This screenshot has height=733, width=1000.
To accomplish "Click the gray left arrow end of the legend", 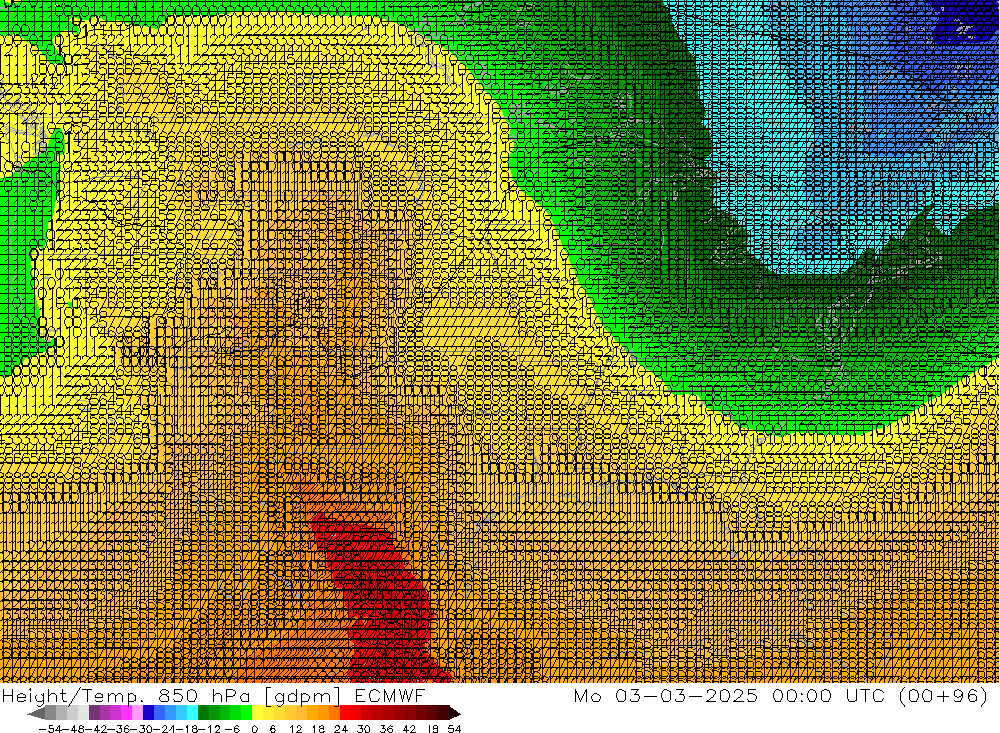I will 36,713.
